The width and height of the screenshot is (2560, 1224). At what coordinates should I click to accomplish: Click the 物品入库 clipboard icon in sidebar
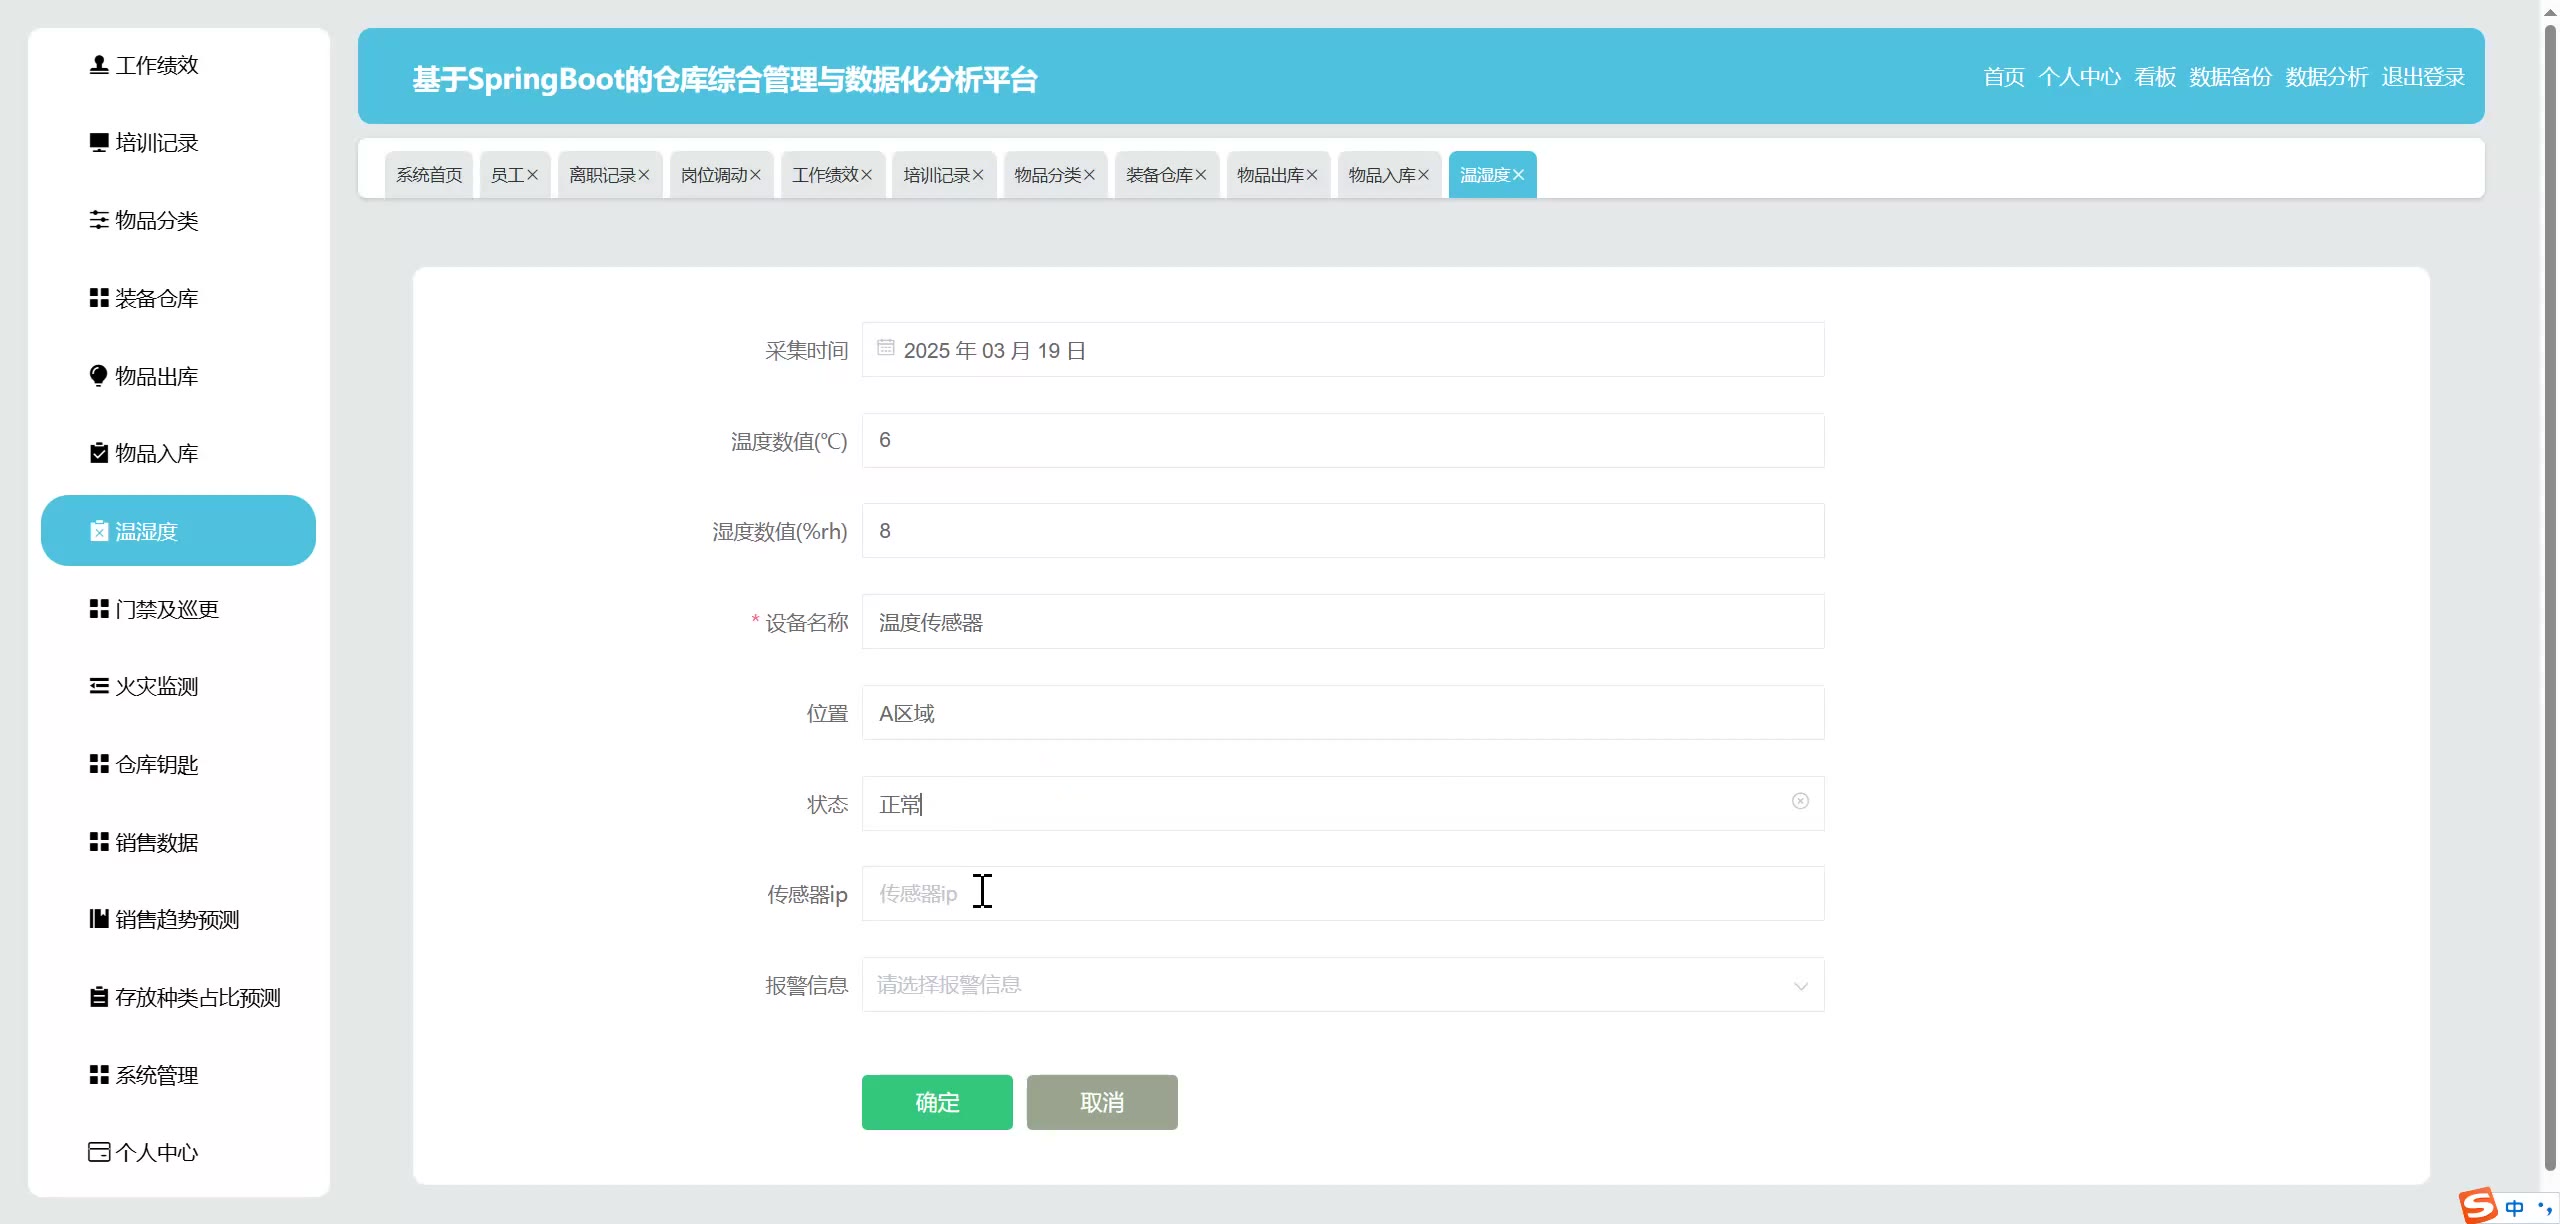(x=98, y=453)
